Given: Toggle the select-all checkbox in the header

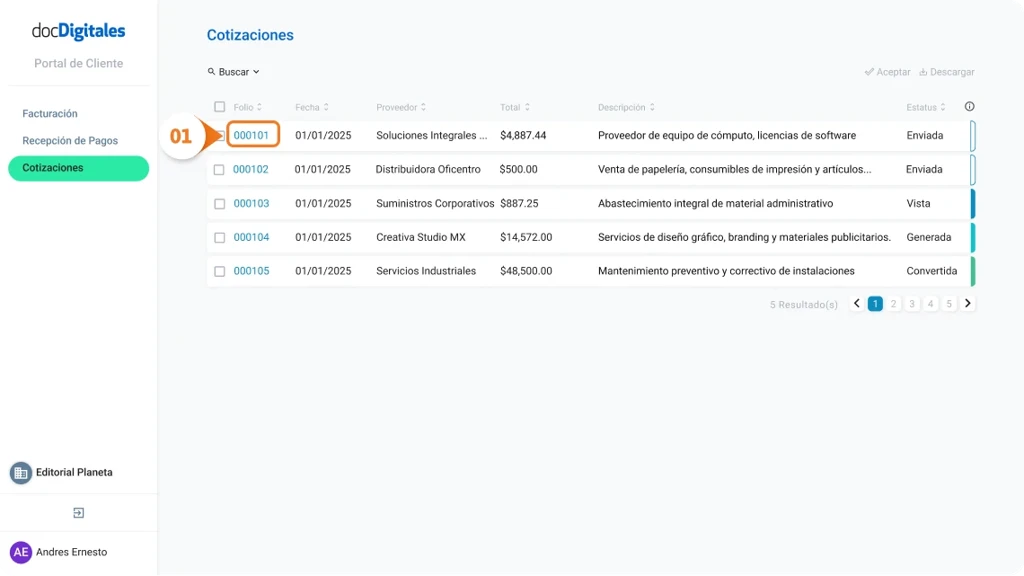Looking at the screenshot, I should click(x=217, y=106).
